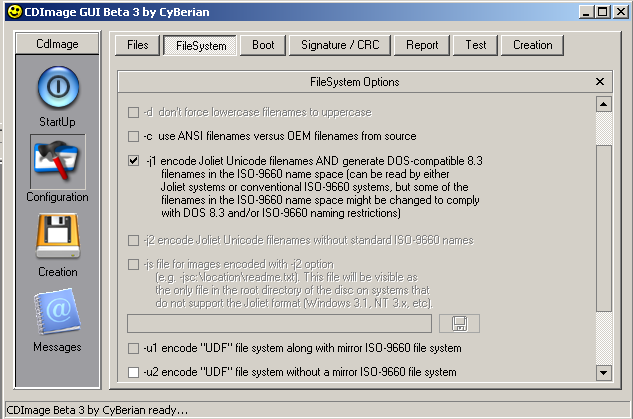633x419 pixels.
Task: Click the smiley icon in title bar
Action: coord(14,12)
